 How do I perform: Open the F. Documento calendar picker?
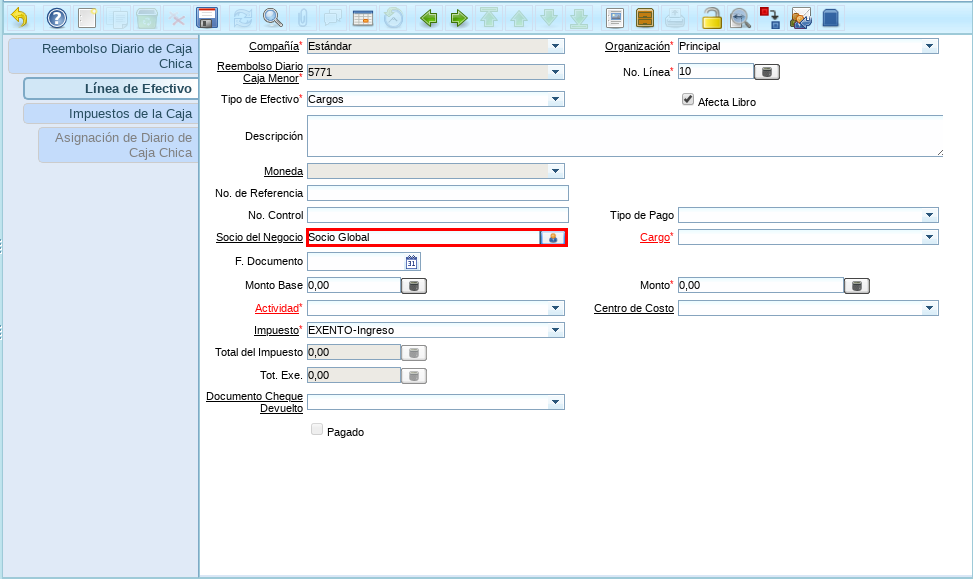pos(411,262)
